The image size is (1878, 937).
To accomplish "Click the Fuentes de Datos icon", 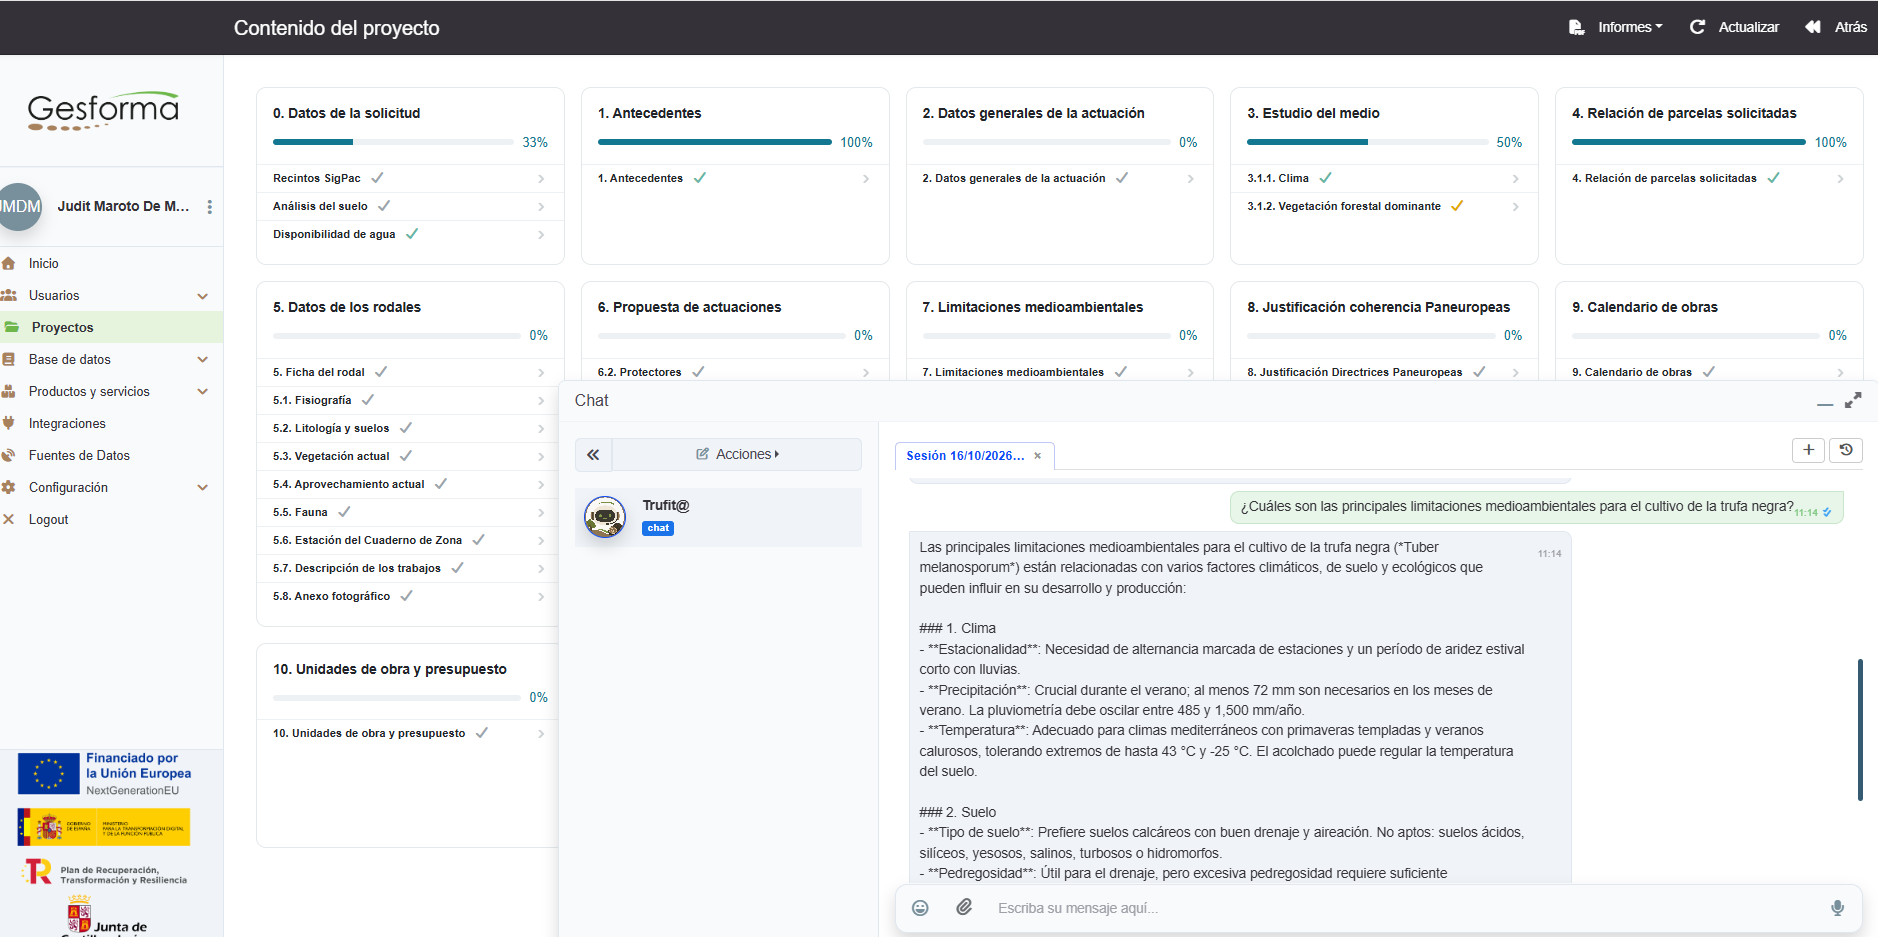I will pyautogui.click(x=9, y=455).
